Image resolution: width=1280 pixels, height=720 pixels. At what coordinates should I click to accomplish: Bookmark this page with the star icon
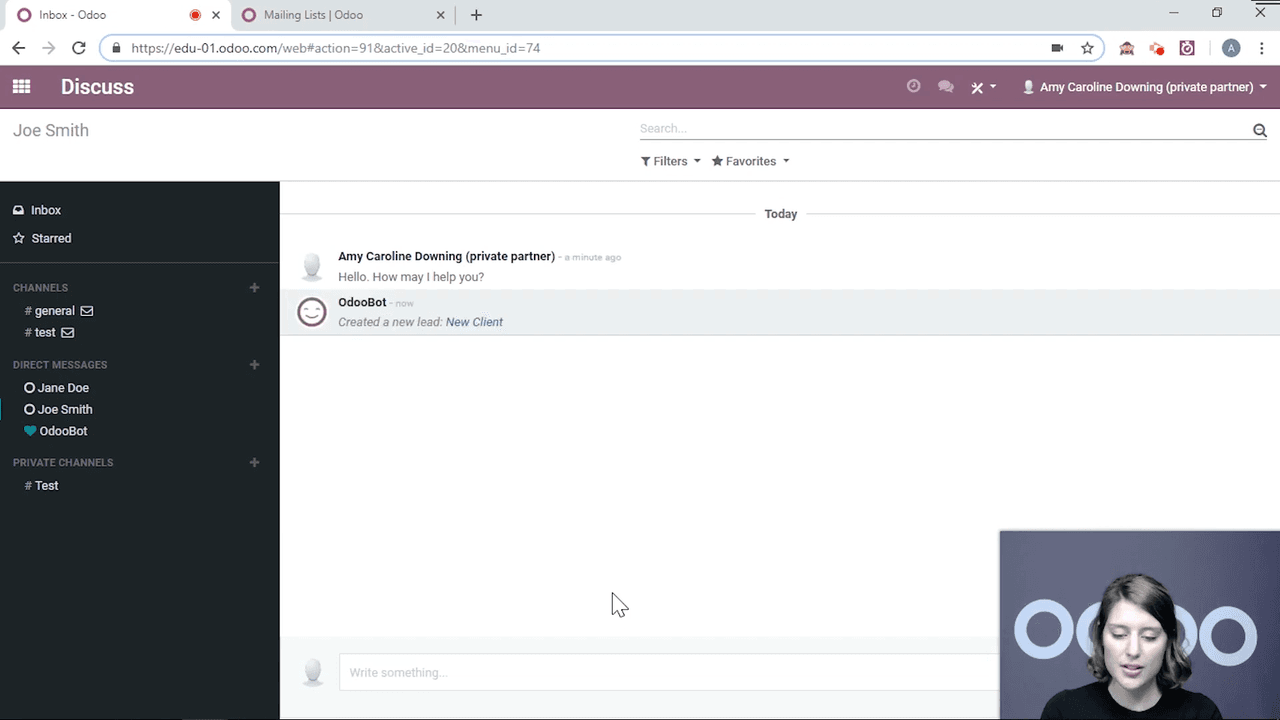tap(1087, 48)
